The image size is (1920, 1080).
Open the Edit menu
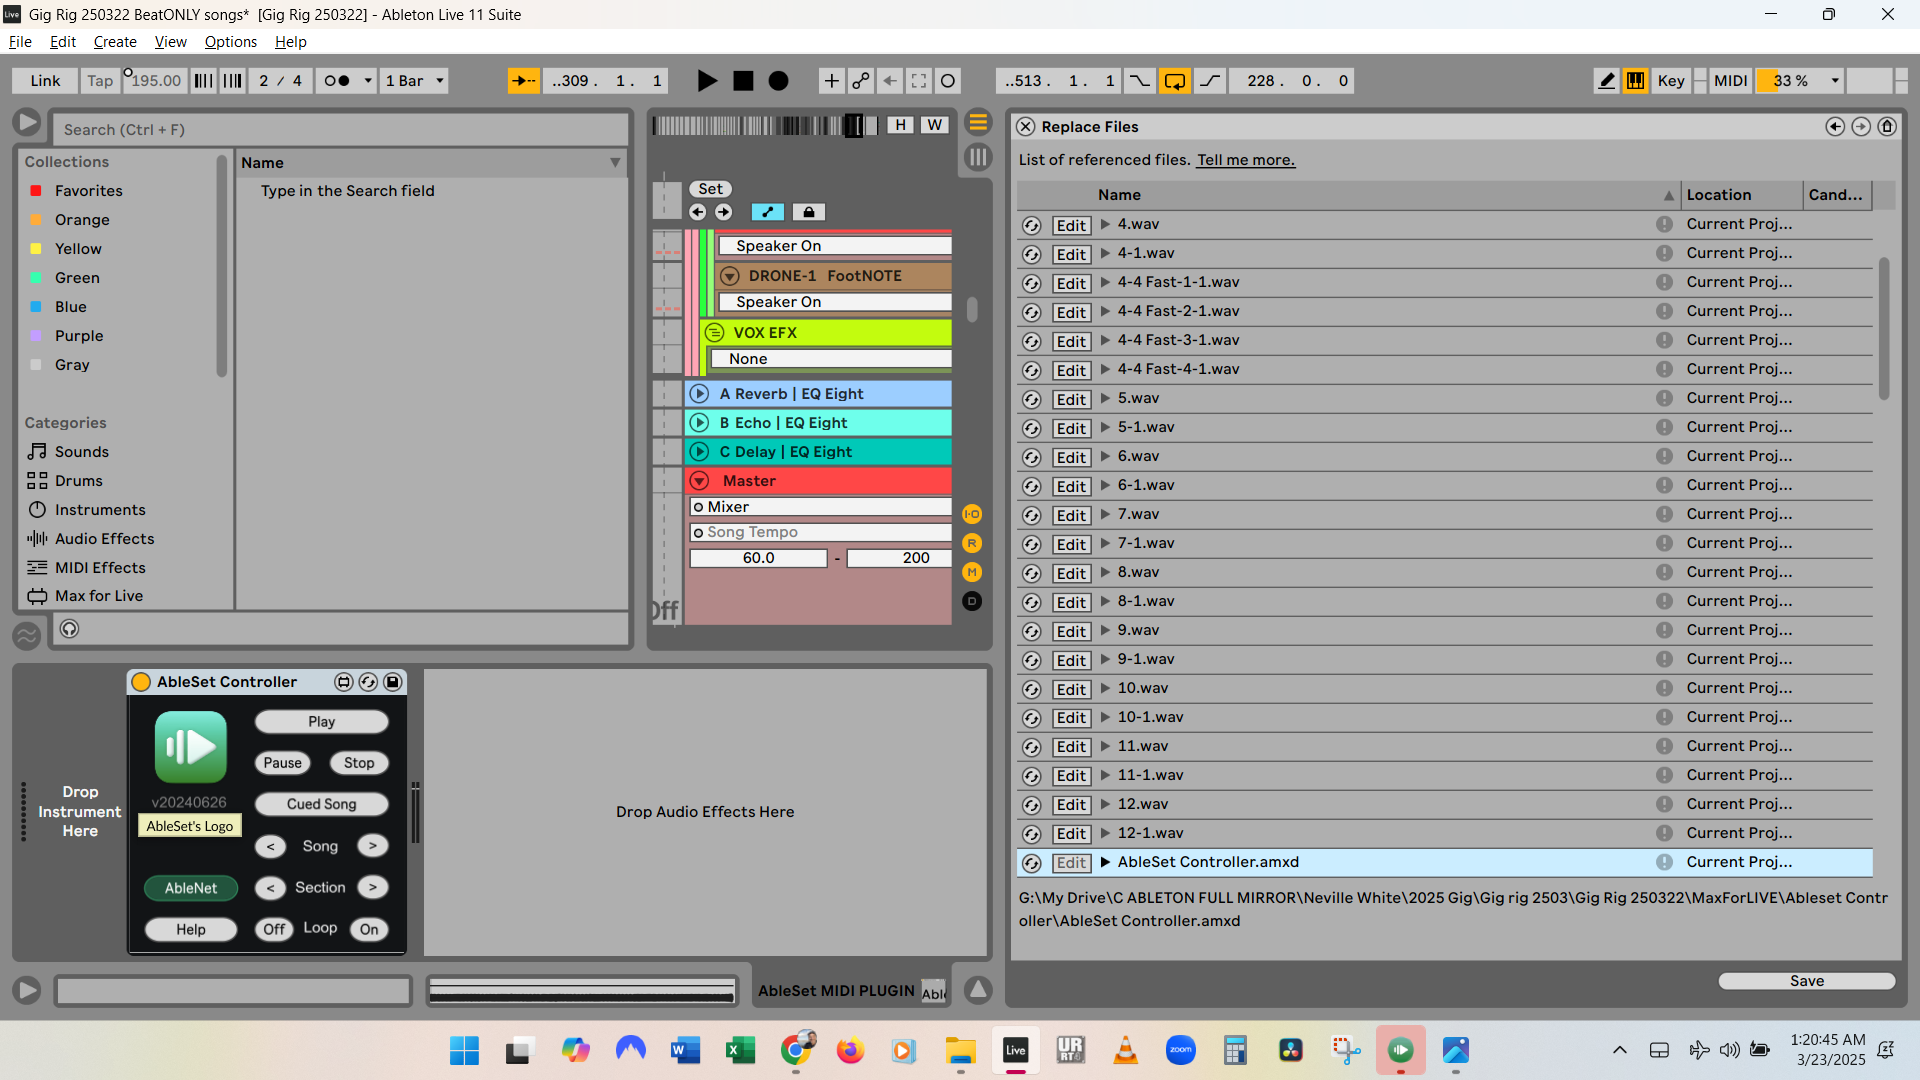pos(63,42)
